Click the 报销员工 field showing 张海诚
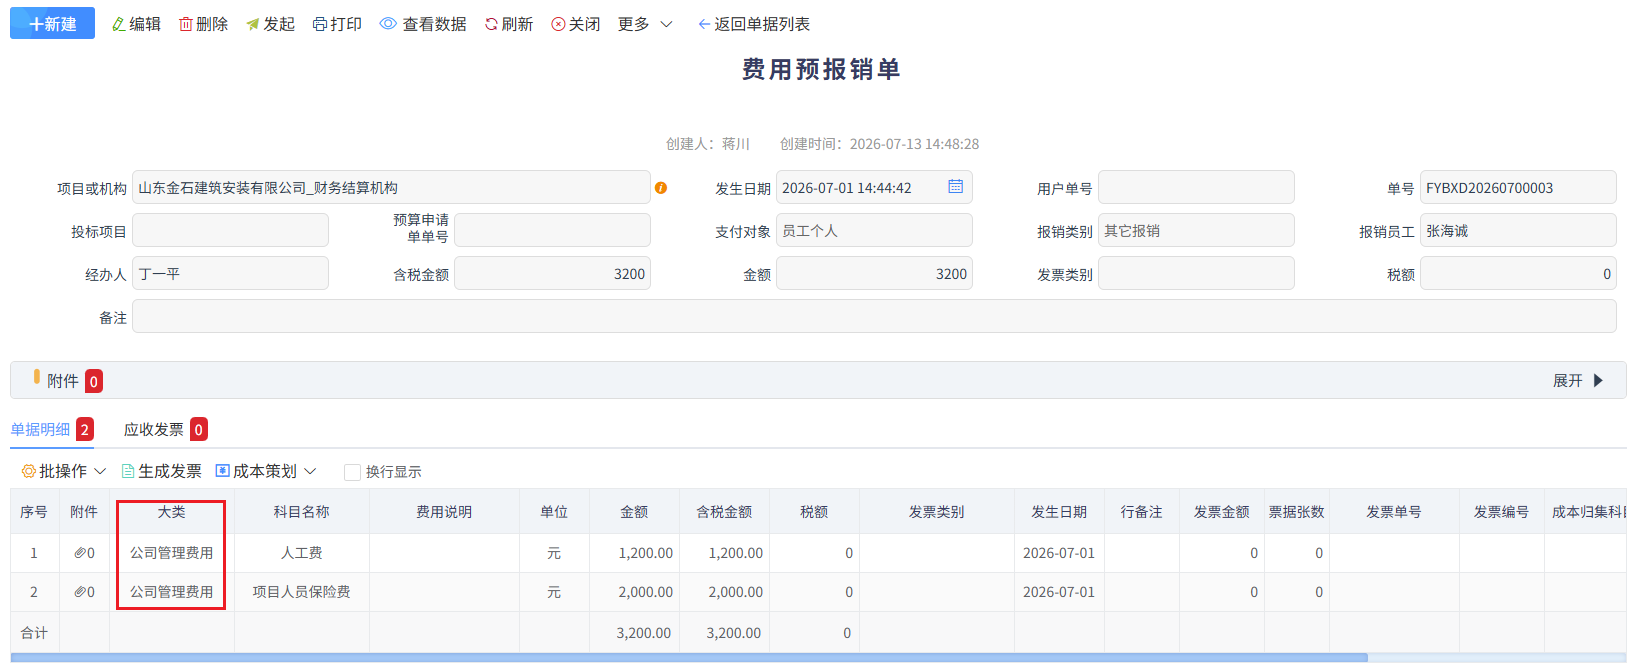Screen dimensions: 1645x665 pos(1518,230)
